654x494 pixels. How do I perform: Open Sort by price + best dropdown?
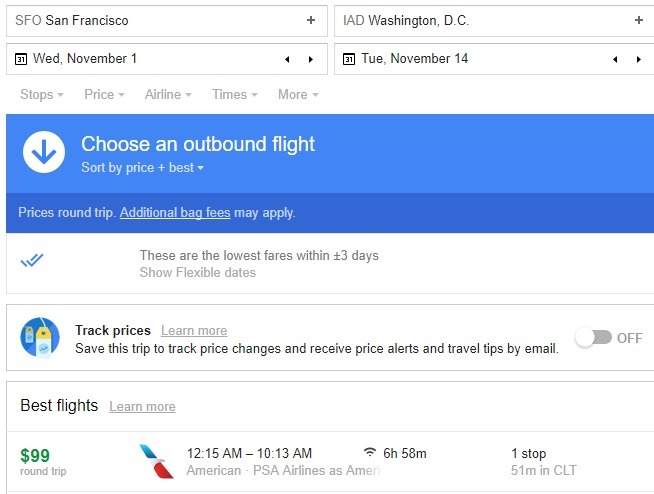(142, 168)
